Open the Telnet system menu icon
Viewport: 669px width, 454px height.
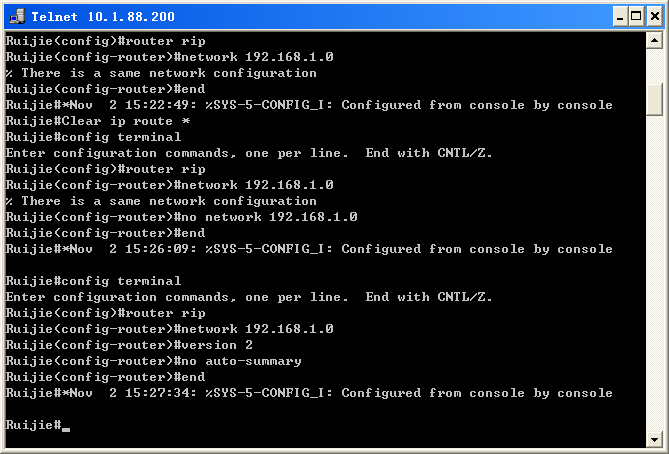point(17,16)
